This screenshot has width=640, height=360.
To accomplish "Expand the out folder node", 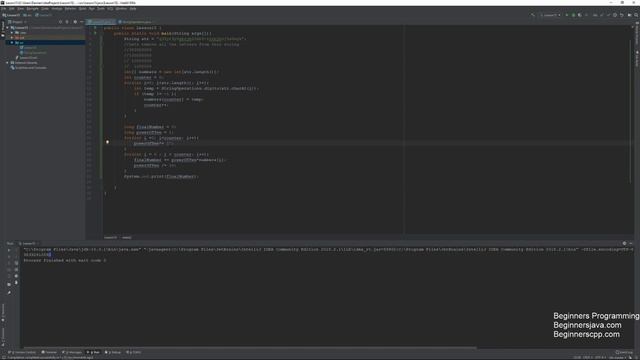I will [x=12, y=38].
